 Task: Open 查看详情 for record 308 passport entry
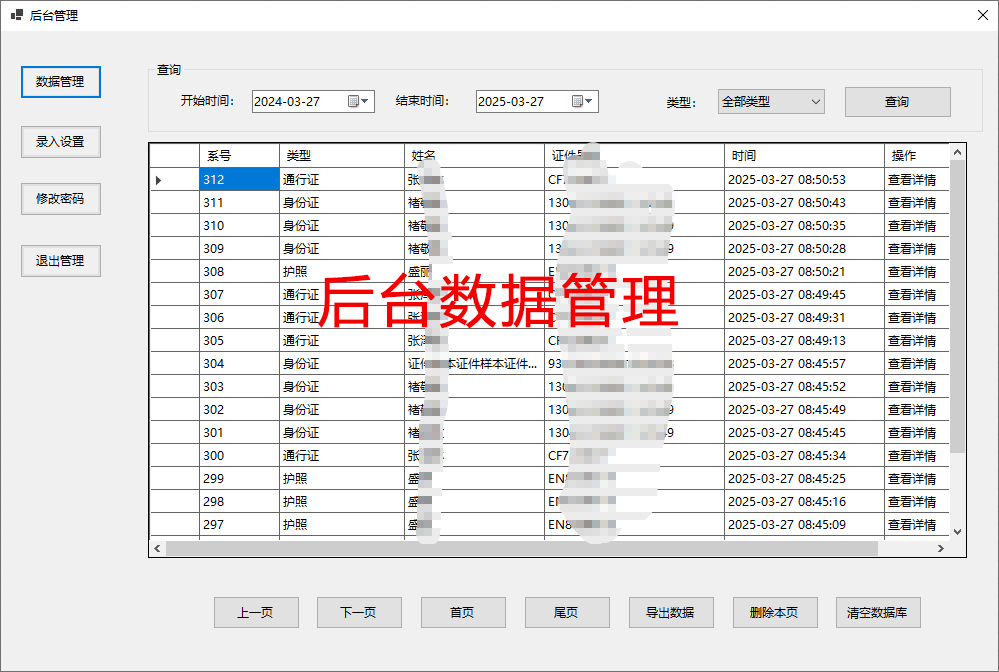point(914,271)
